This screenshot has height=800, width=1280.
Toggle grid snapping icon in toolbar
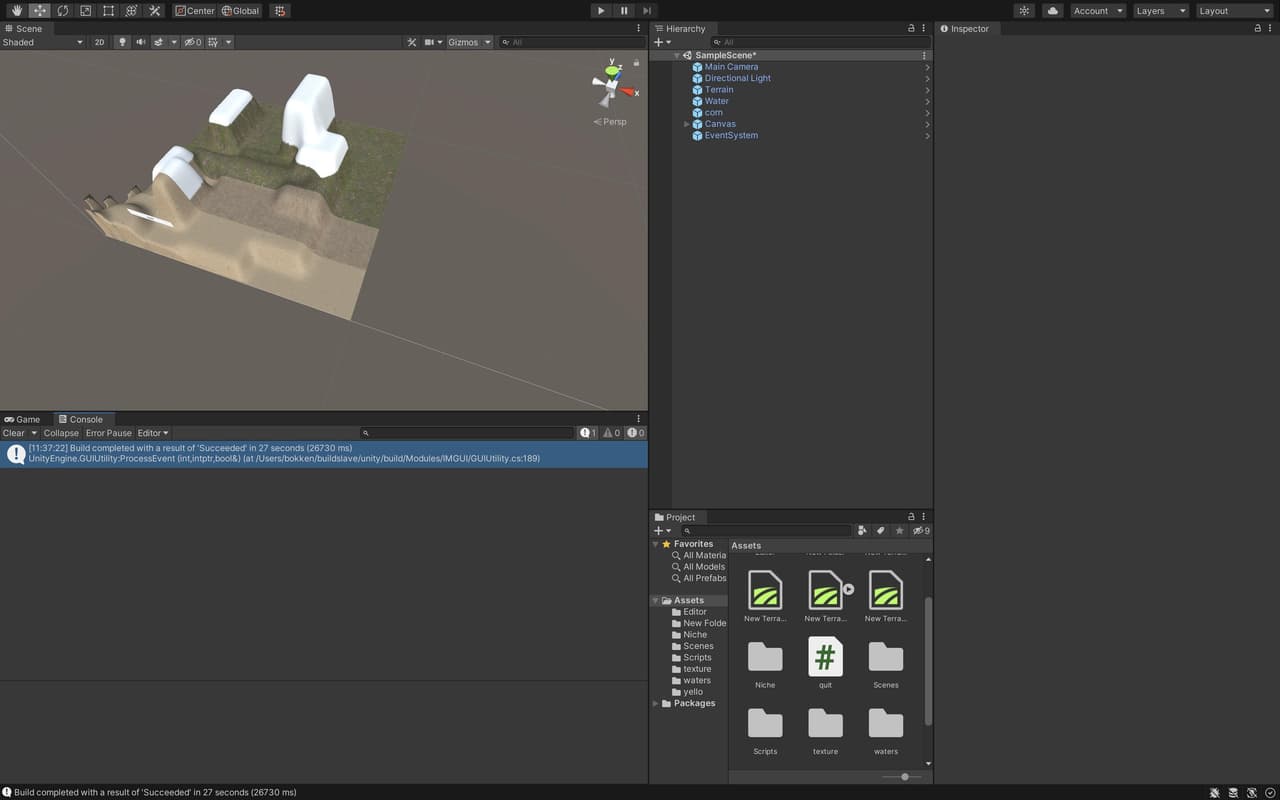pos(280,11)
